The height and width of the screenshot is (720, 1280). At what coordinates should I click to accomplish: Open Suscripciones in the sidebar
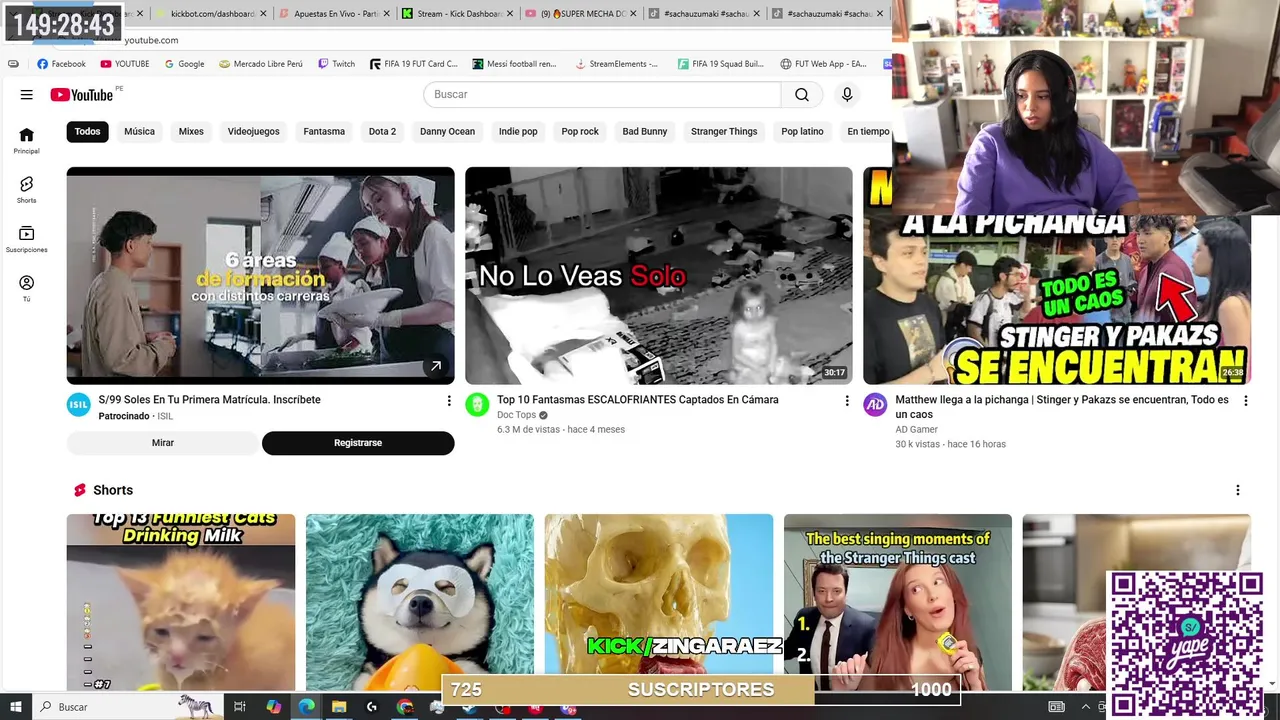pyautogui.click(x=26, y=239)
